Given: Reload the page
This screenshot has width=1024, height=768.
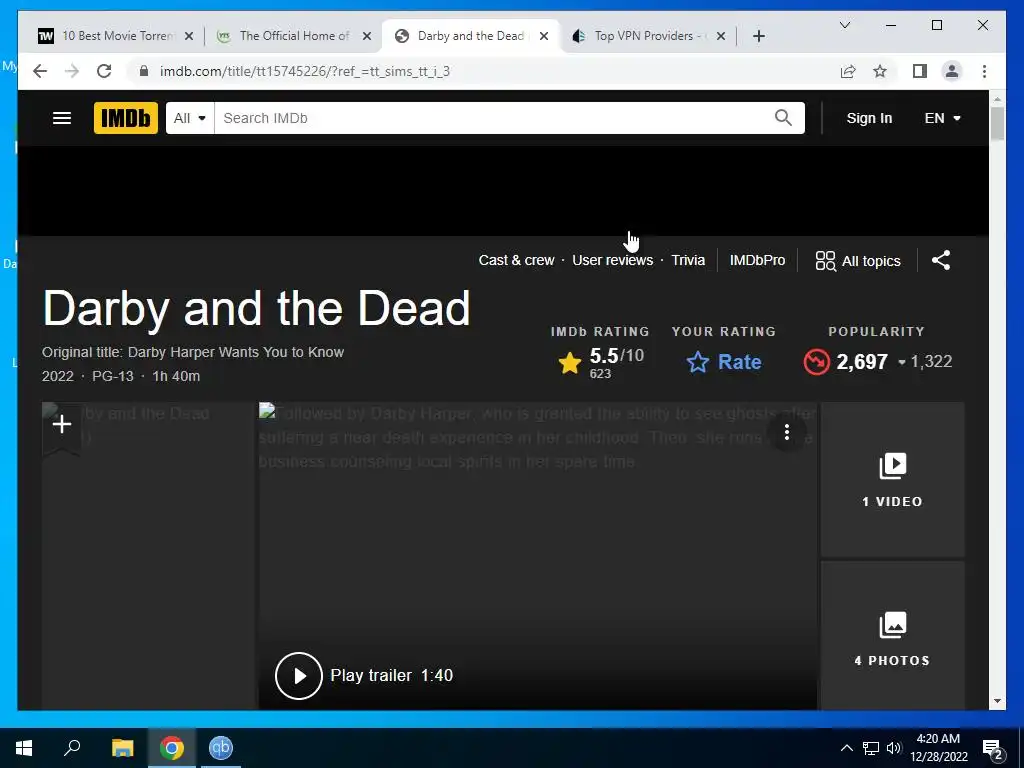Looking at the screenshot, I should pyautogui.click(x=104, y=71).
